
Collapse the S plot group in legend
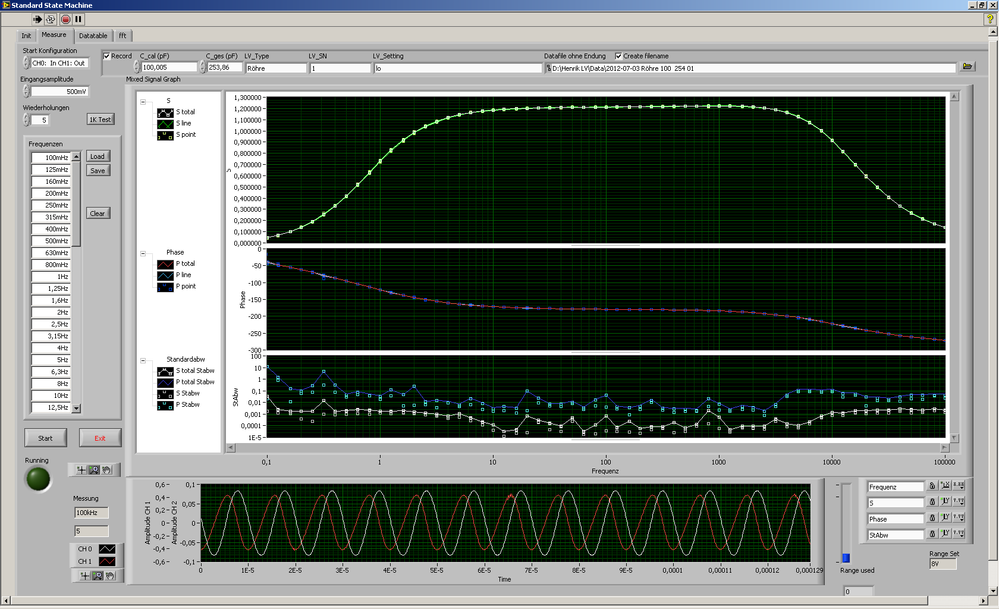(x=143, y=102)
